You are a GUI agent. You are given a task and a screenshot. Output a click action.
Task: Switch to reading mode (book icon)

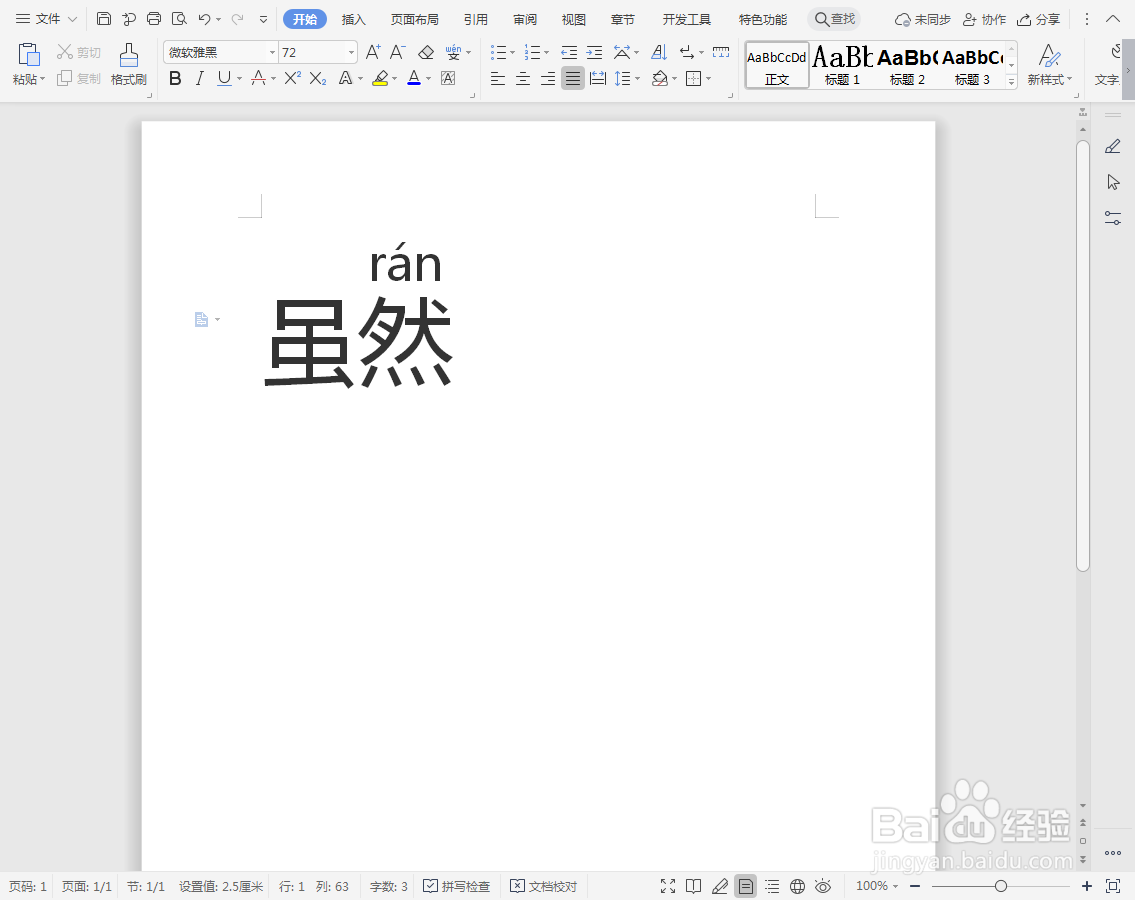pyautogui.click(x=693, y=886)
